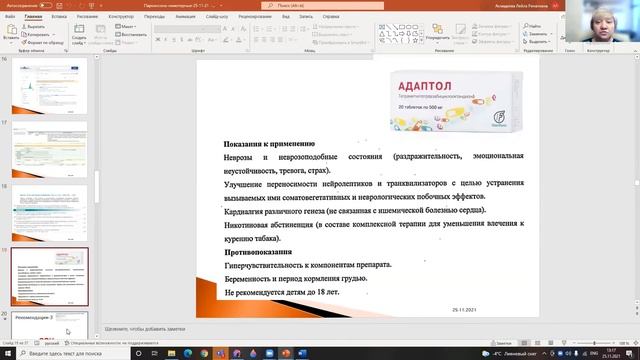Screen dimensions: 640x360
Task: Toggle Bold (Ж) formatting
Action: [x=158, y=40]
